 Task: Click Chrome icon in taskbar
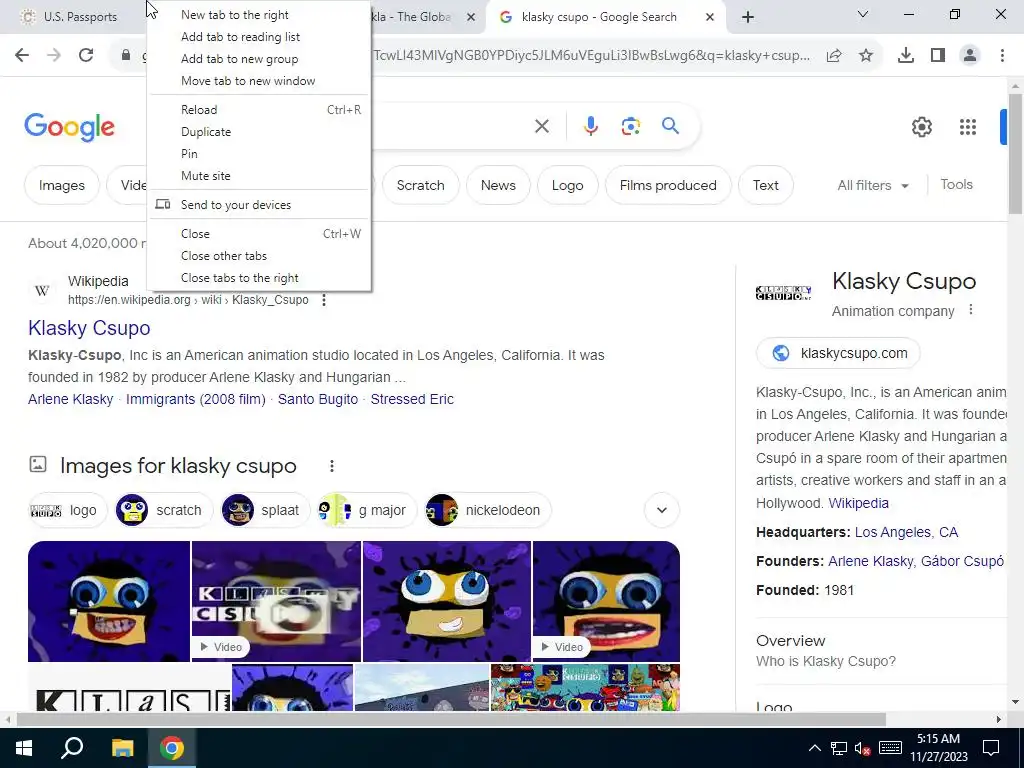click(x=172, y=748)
